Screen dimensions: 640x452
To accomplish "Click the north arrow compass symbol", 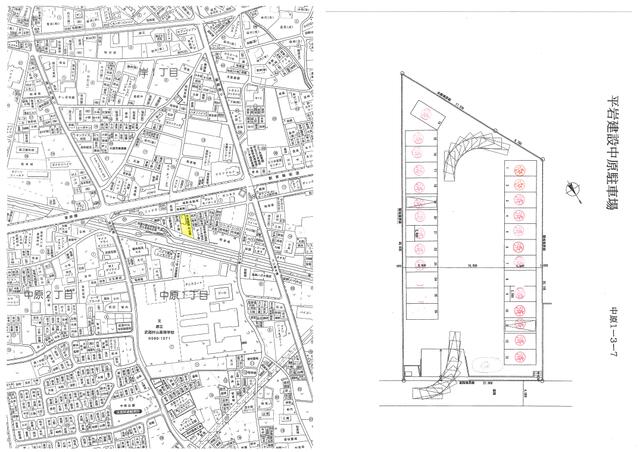I will (x=574, y=193).
